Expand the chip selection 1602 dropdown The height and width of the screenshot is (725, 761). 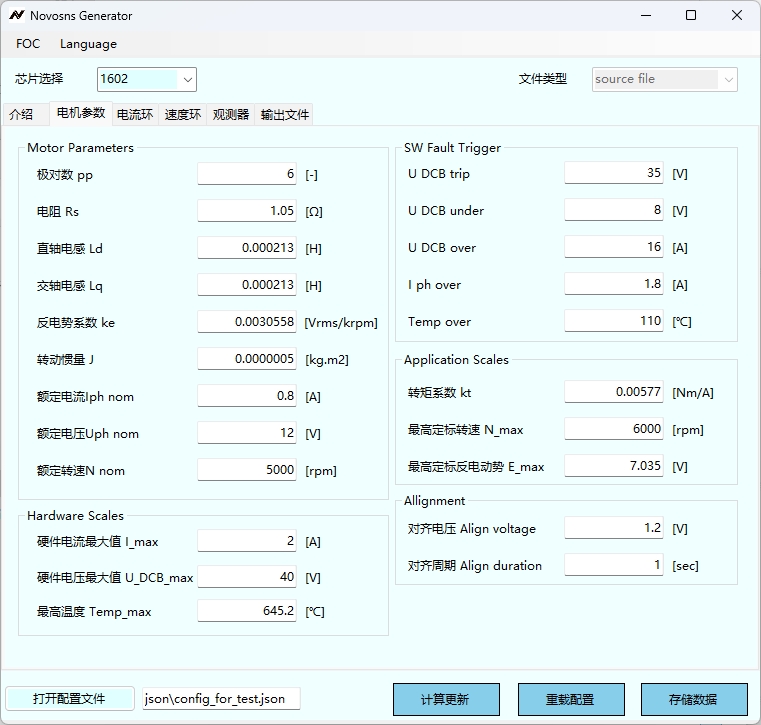[x=187, y=79]
